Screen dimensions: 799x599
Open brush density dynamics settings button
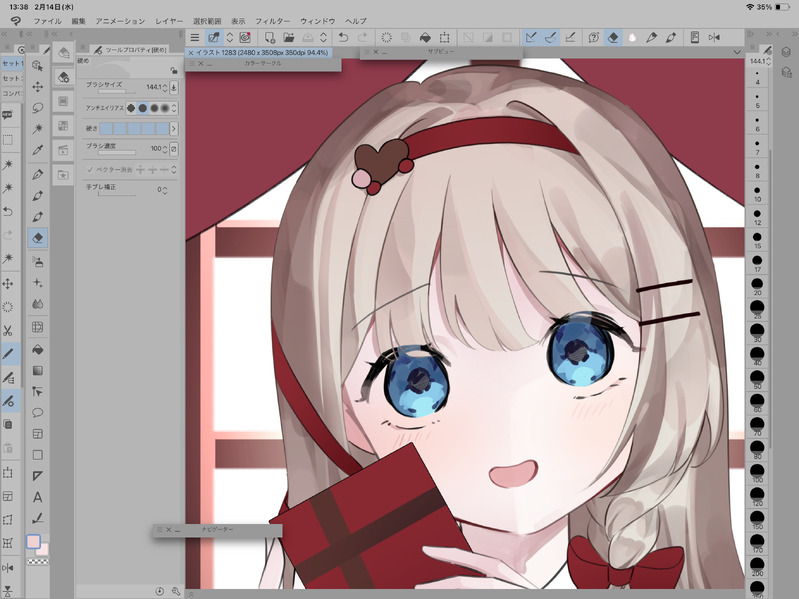(x=174, y=149)
